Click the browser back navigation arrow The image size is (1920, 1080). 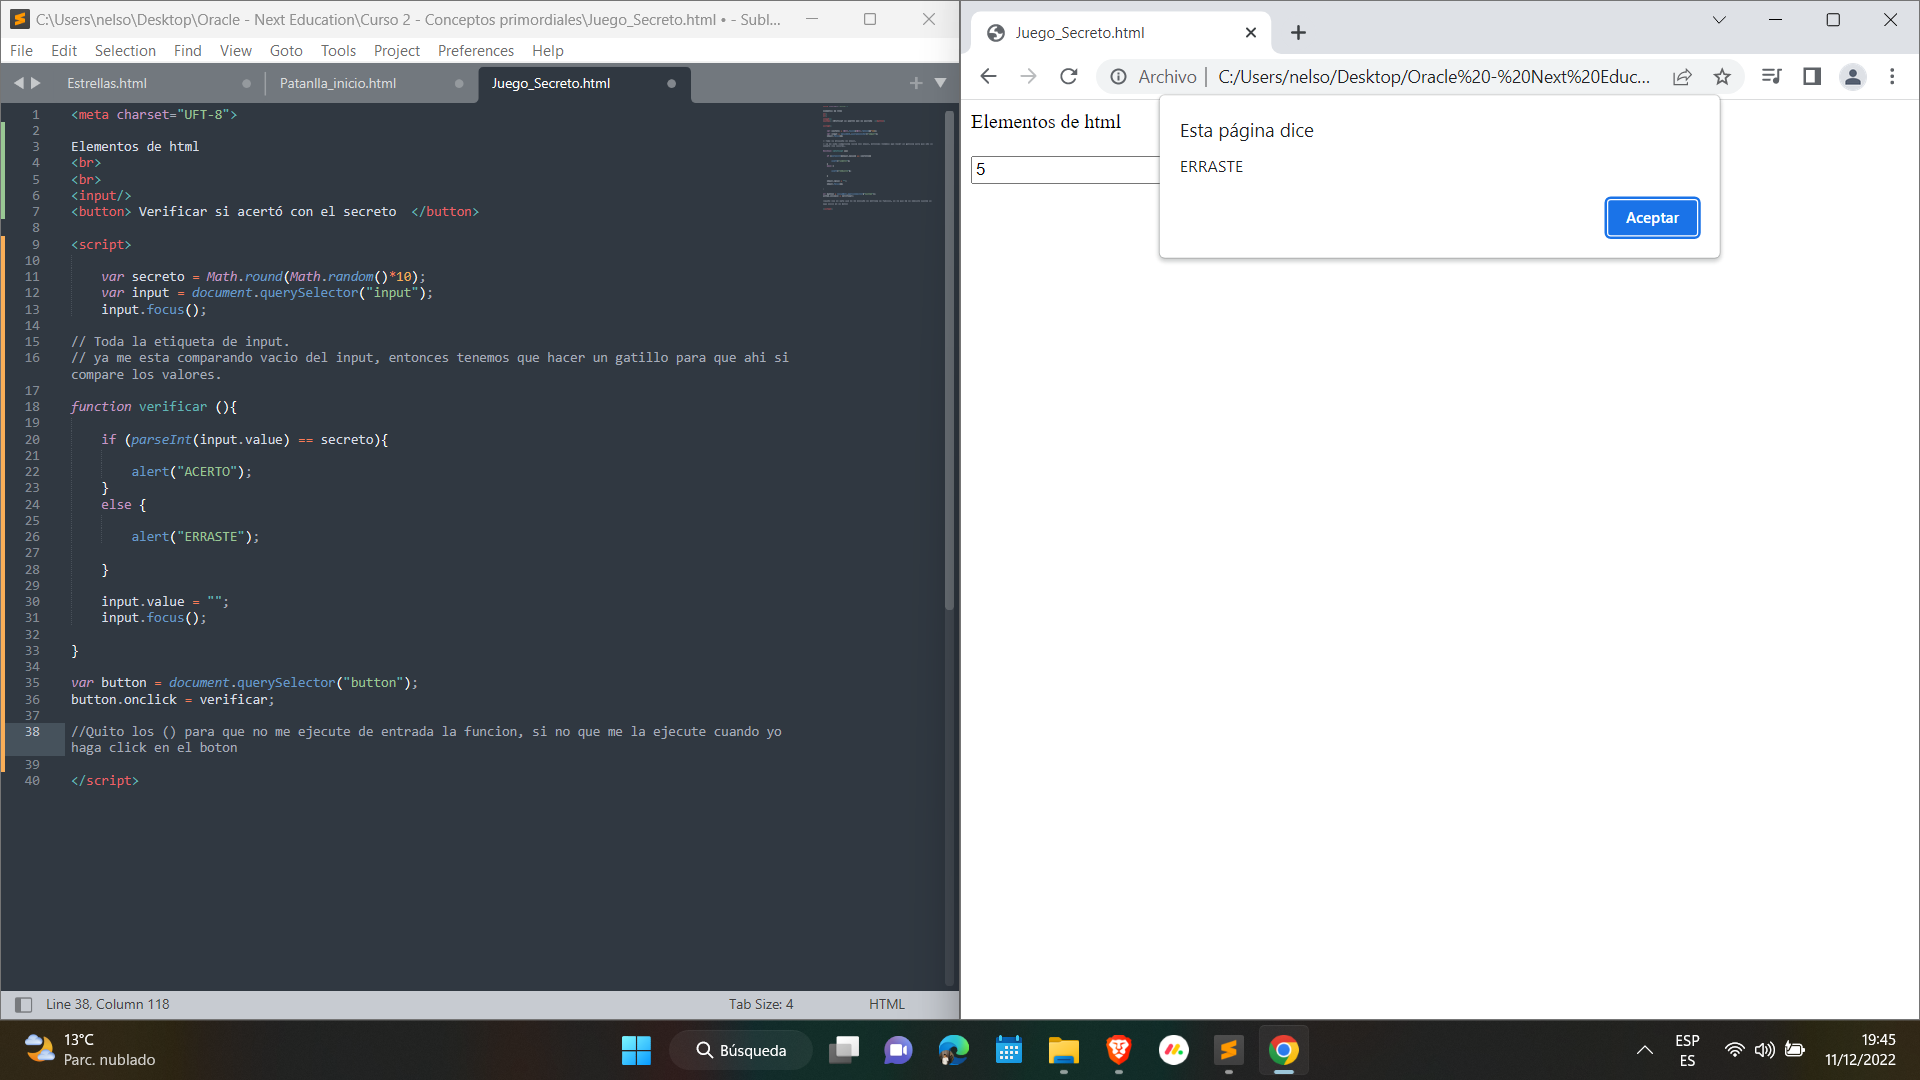988,75
